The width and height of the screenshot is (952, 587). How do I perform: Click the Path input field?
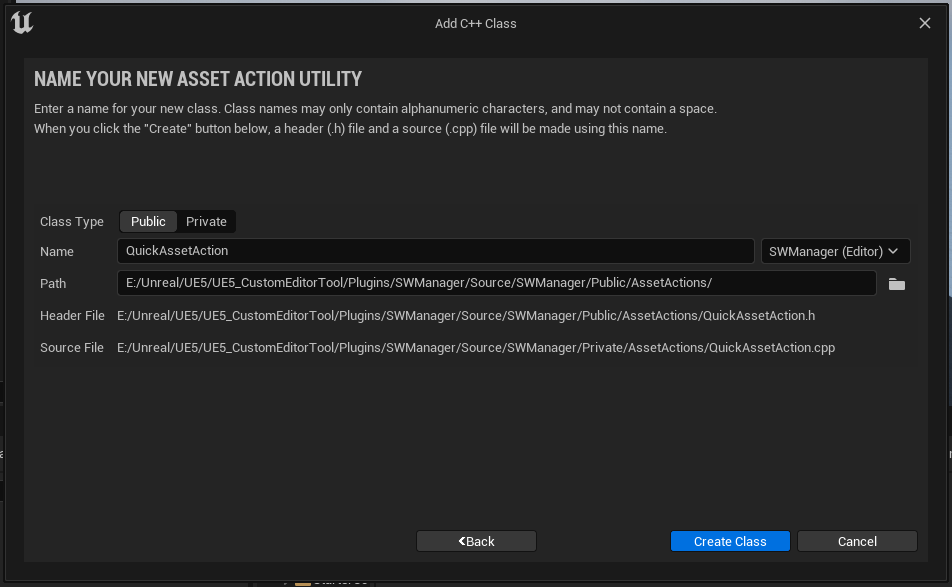pos(497,283)
